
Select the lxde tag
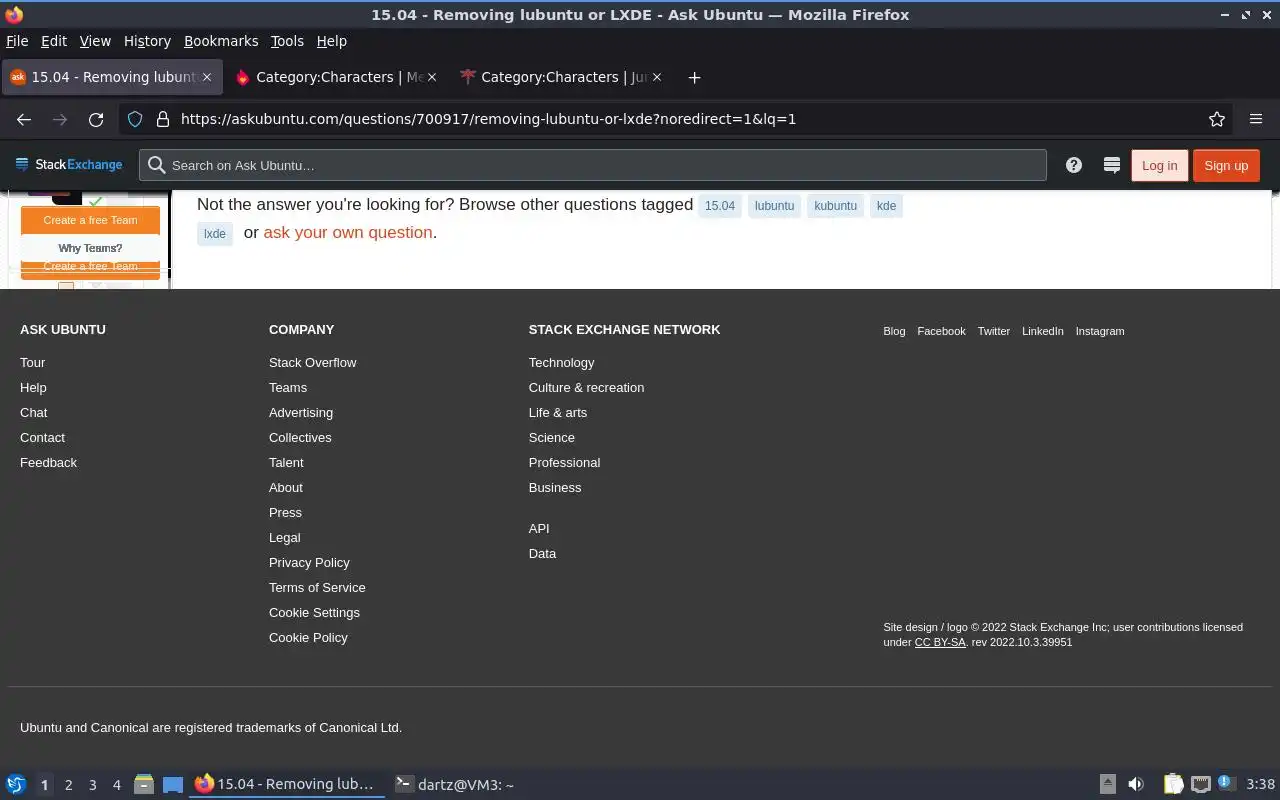click(215, 234)
